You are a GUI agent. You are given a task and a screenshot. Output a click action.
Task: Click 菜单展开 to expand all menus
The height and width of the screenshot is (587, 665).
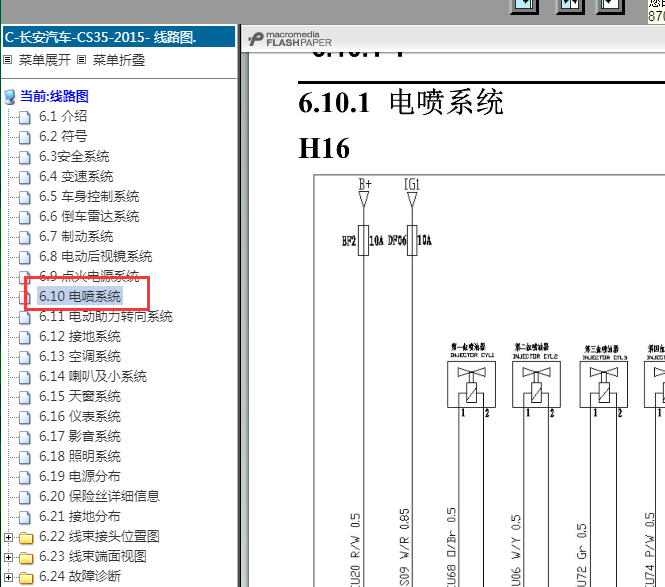44,60
